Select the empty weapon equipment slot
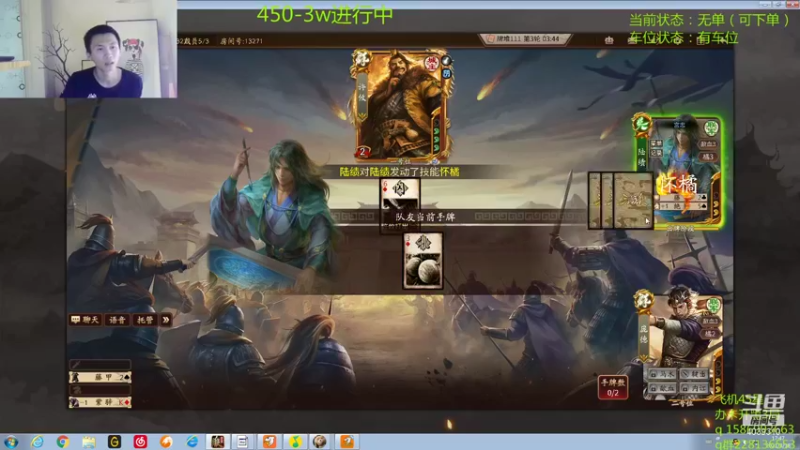The image size is (800, 450). (x=100, y=364)
